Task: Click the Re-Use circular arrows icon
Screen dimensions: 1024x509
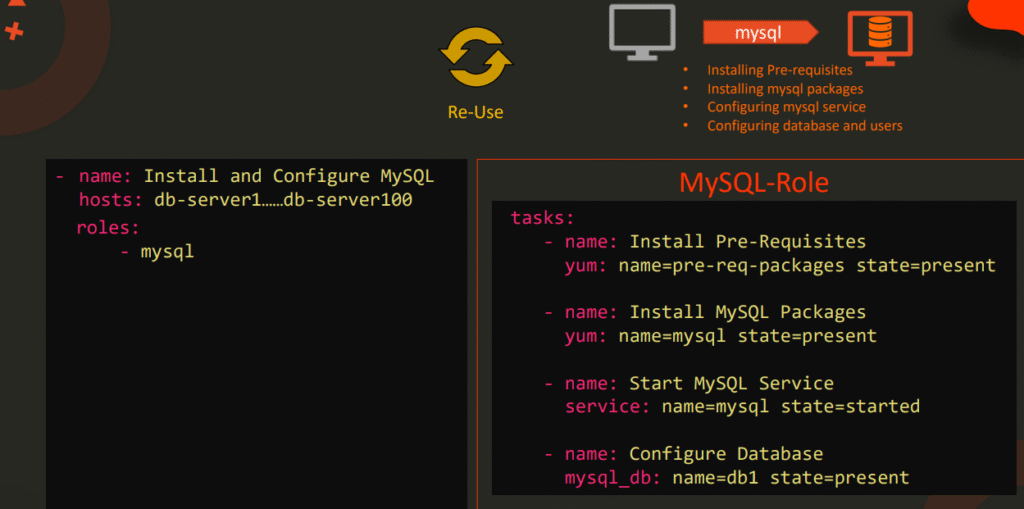Action: tap(476, 56)
